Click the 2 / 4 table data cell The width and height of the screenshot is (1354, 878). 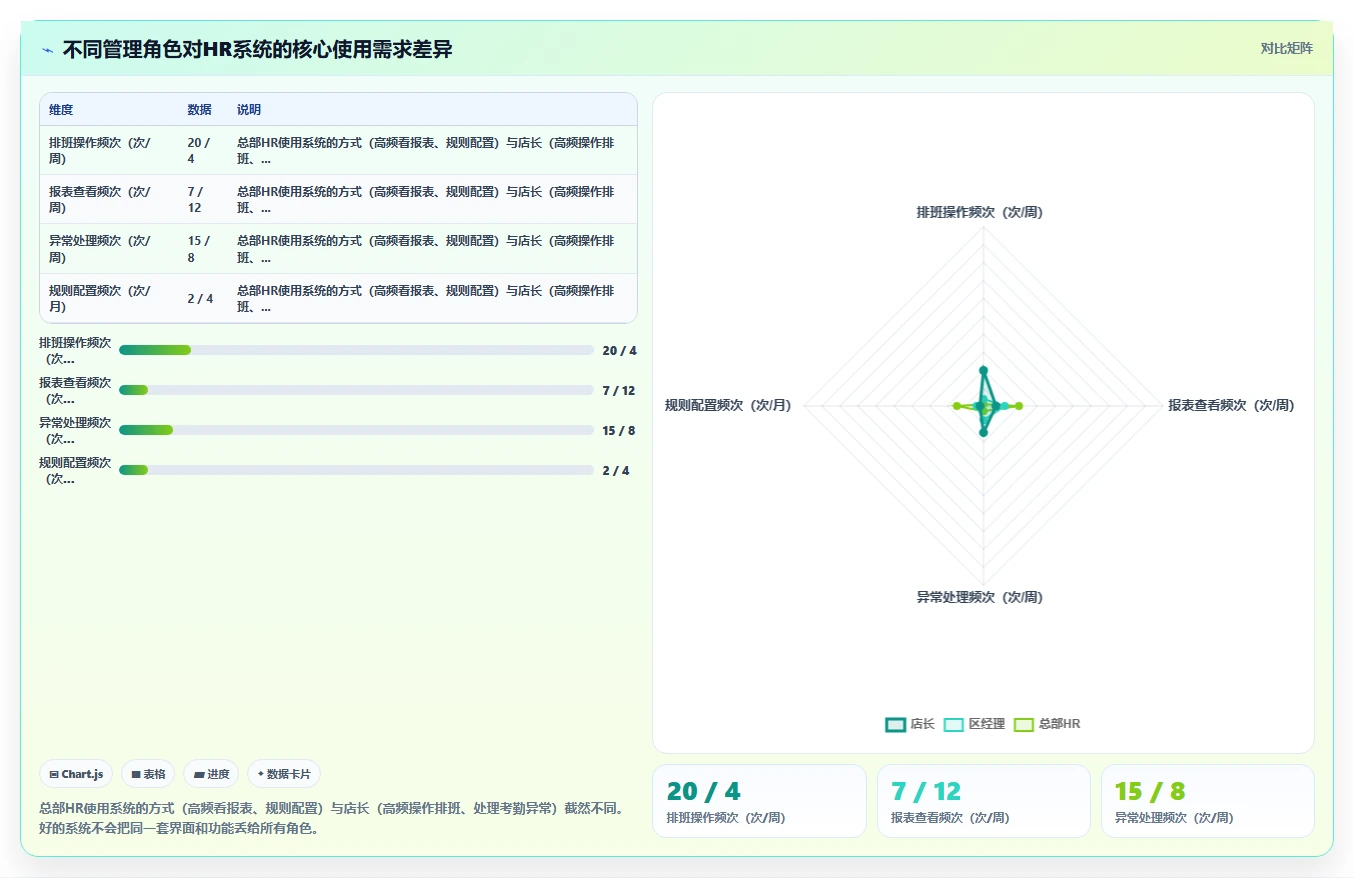tap(201, 299)
